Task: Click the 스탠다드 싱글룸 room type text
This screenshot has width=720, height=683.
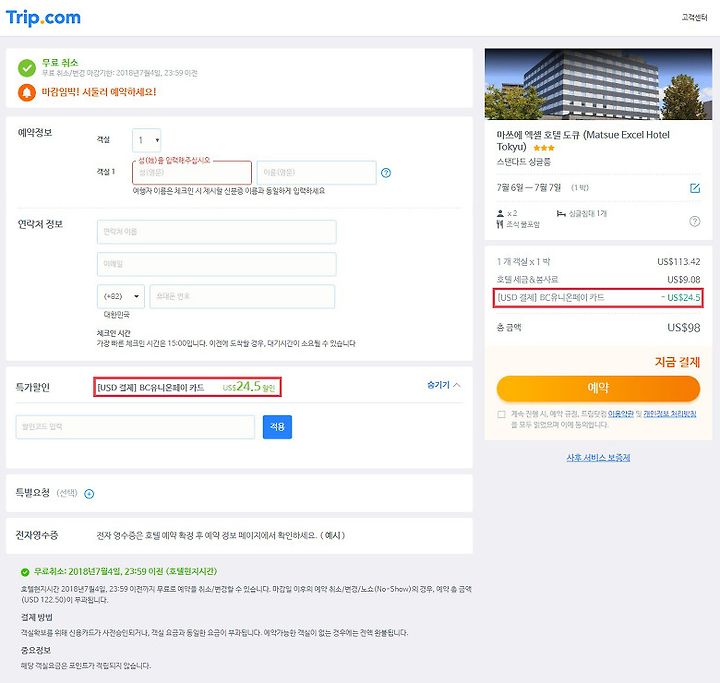Action: tap(523, 162)
